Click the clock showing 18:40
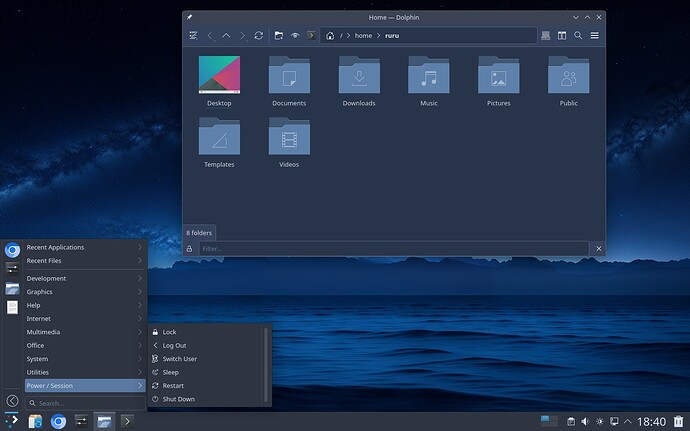This screenshot has width=690, height=431. tap(651, 421)
